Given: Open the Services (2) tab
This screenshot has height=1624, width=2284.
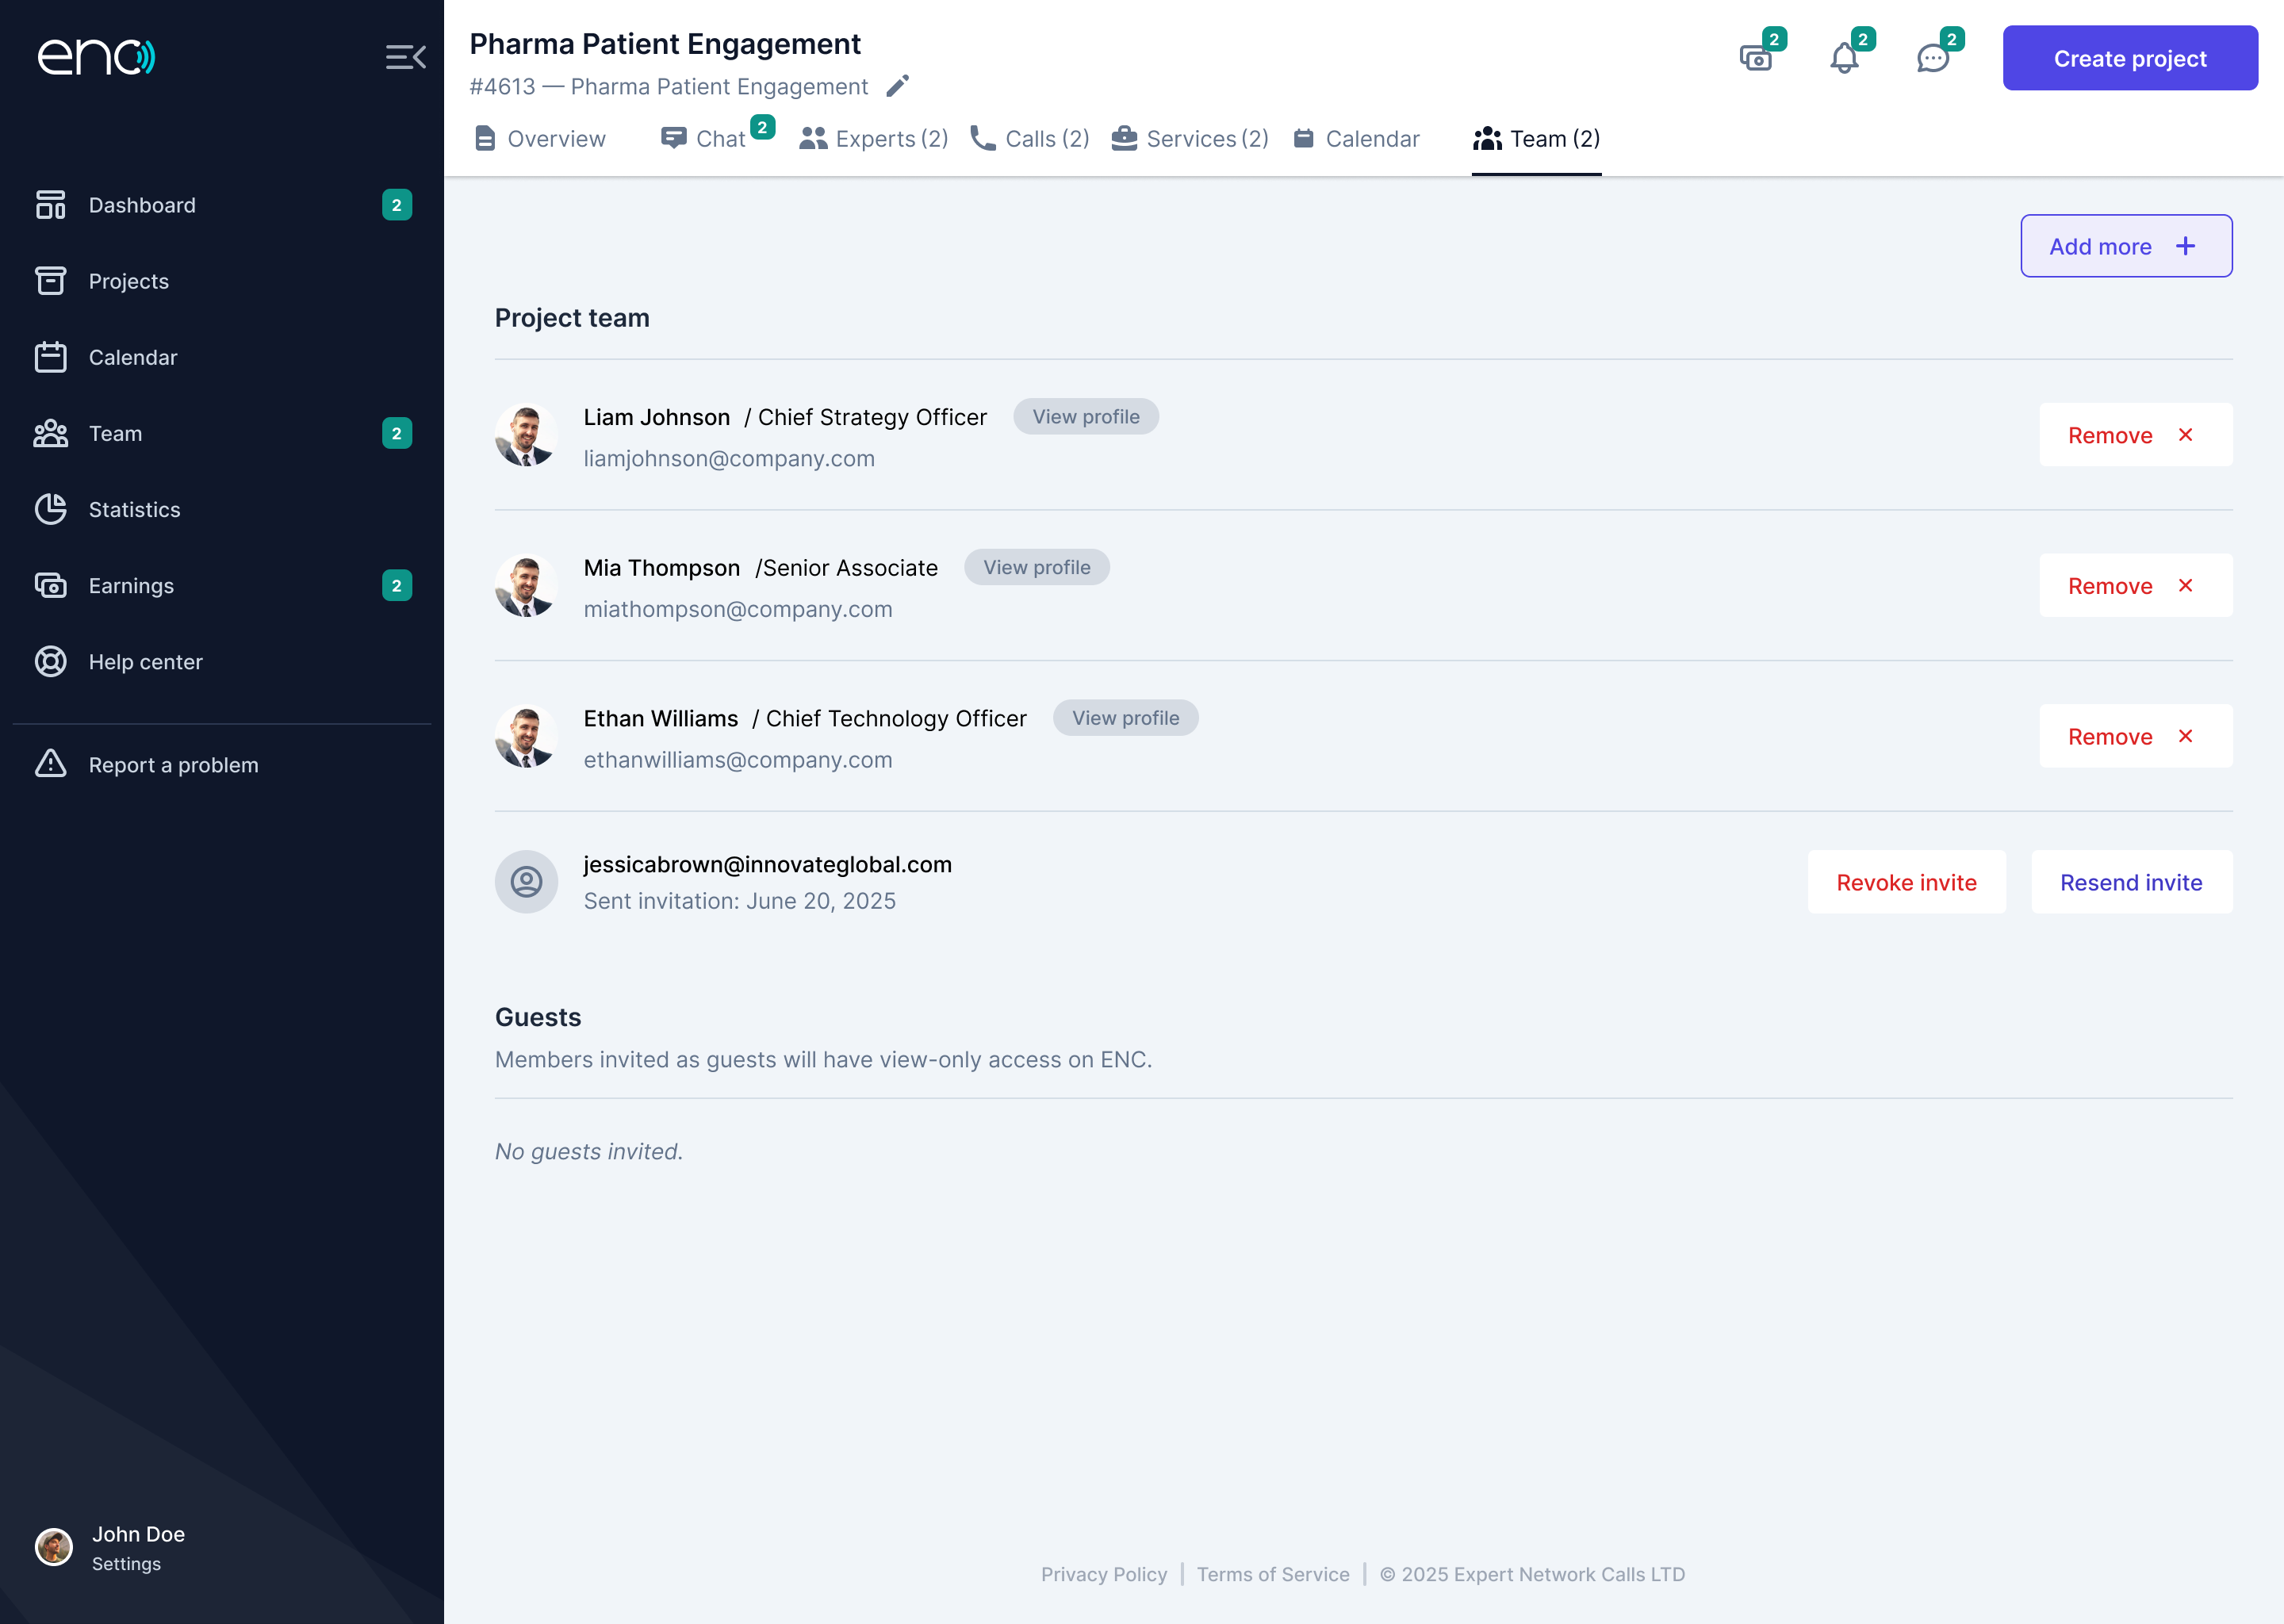Looking at the screenshot, I should click(1190, 139).
